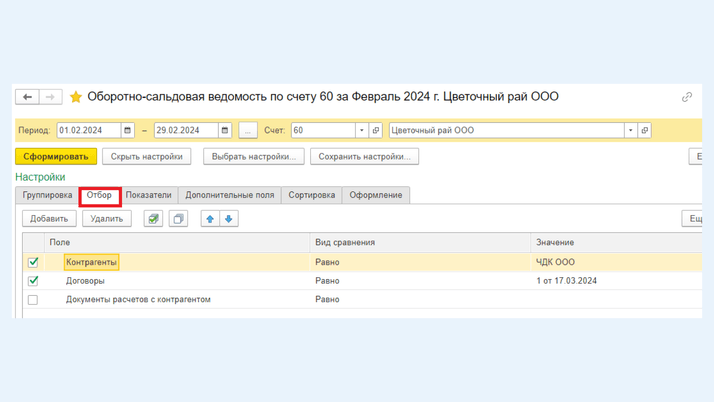Copy selected filter row icon
Screen dimensions: 714x402
[x=178, y=219]
